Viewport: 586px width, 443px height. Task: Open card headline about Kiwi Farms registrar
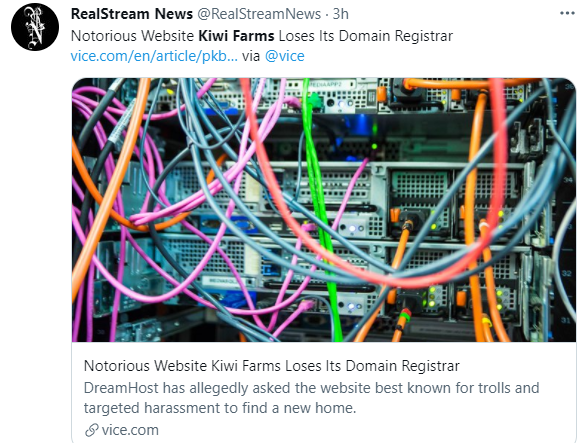pos(272,366)
